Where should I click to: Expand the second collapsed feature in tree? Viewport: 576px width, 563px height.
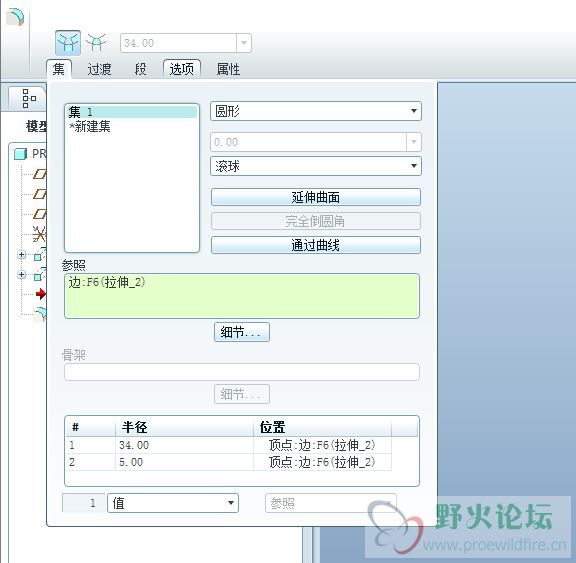click(22, 274)
